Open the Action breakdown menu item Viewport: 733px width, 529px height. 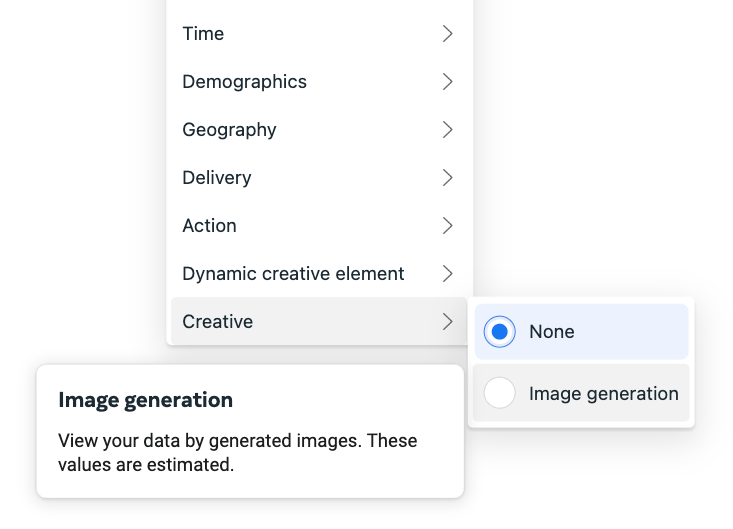click(319, 226)
